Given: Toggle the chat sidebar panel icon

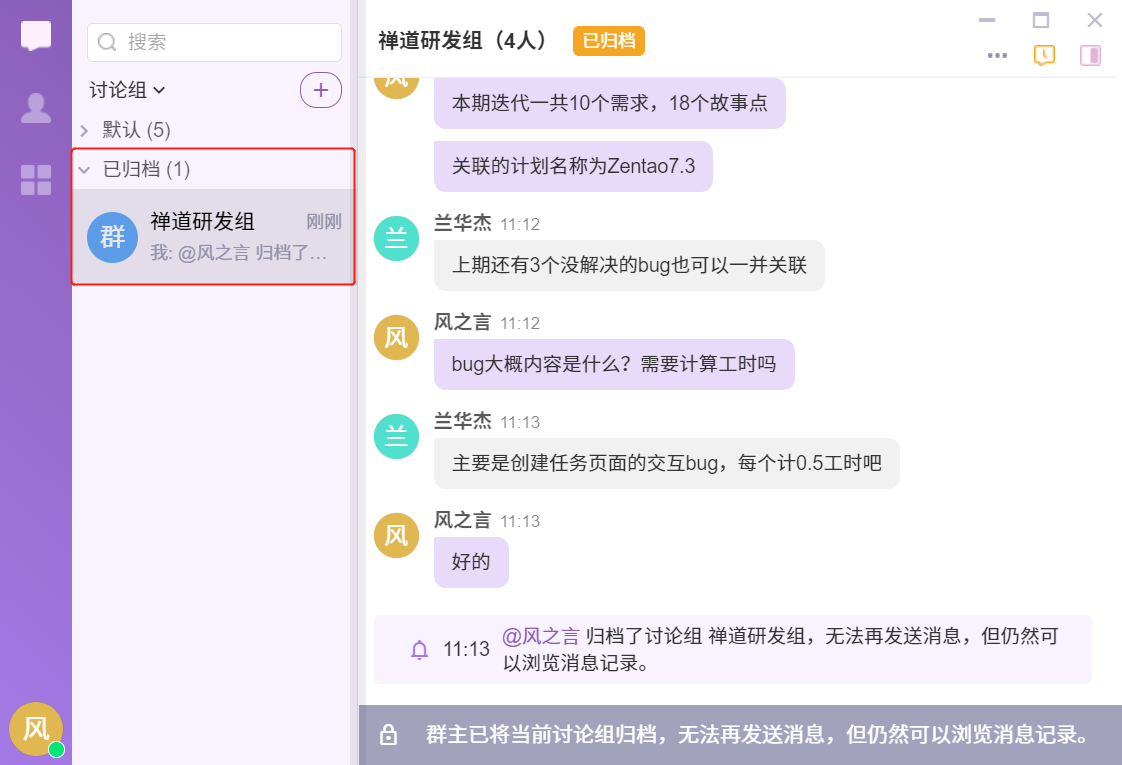Looking at the screenshot, I should (x=1090, y=55).
